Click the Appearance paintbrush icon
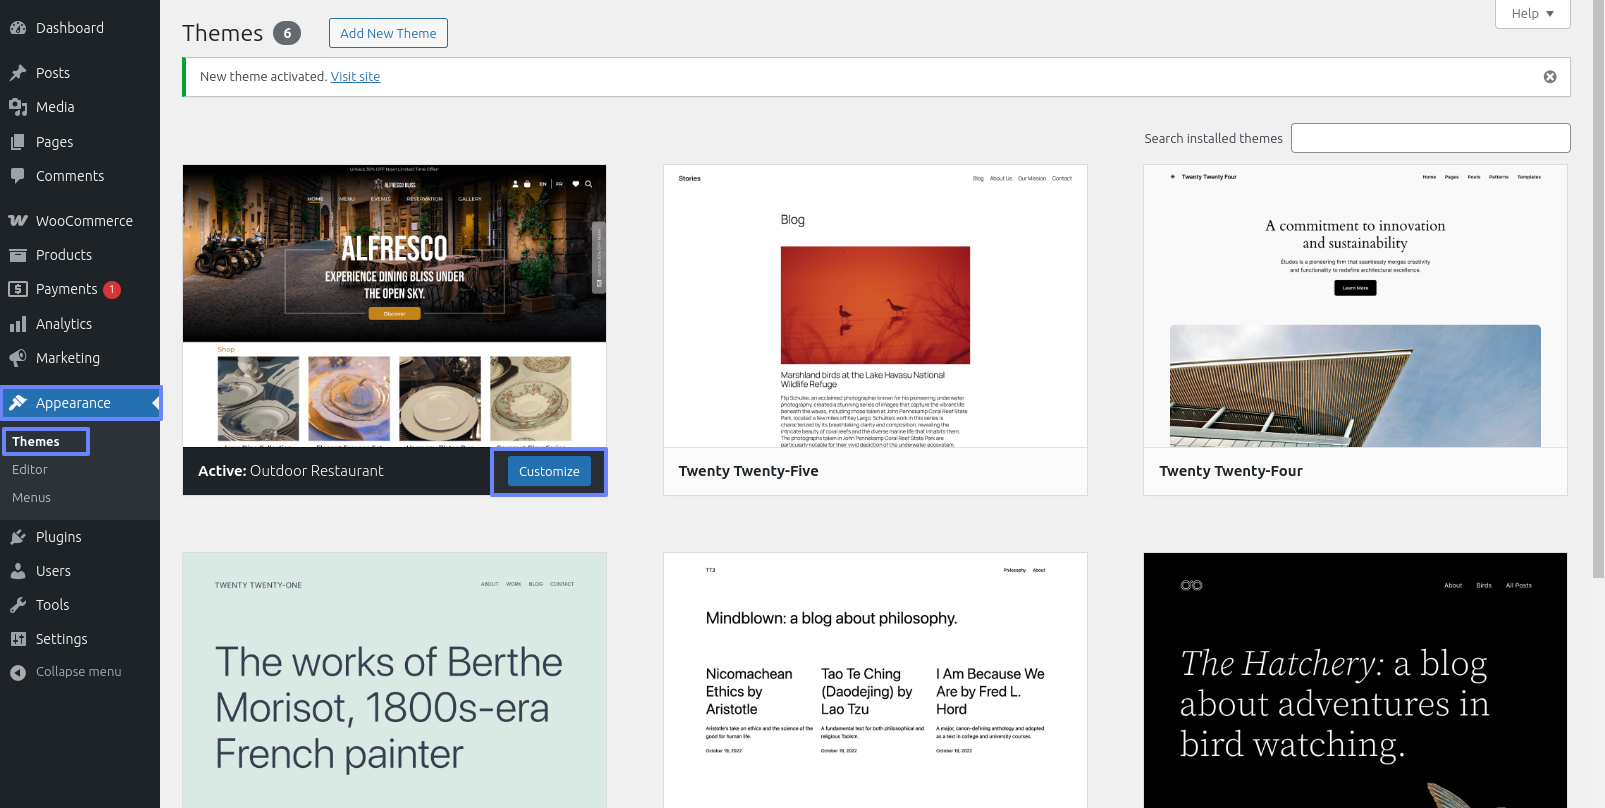The width and height of the screenshot is (1605, 808). click(18, 403)
